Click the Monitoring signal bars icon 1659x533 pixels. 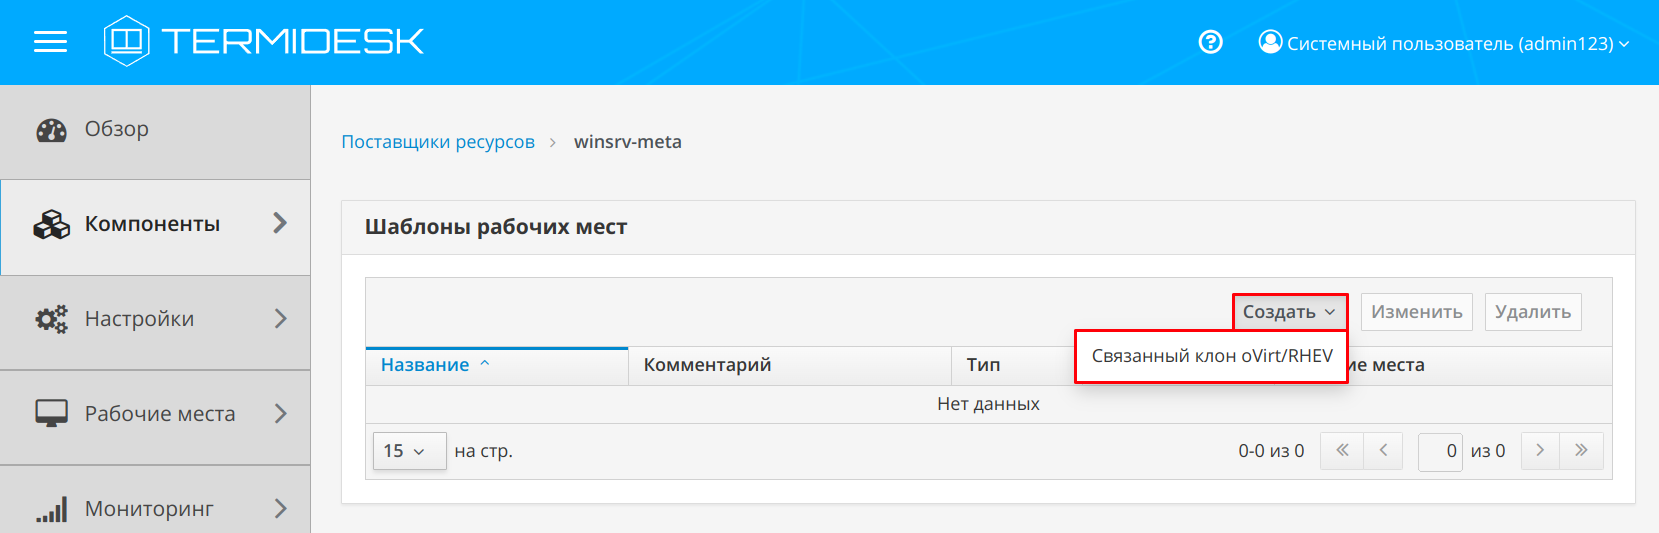[x=51, y=509]
